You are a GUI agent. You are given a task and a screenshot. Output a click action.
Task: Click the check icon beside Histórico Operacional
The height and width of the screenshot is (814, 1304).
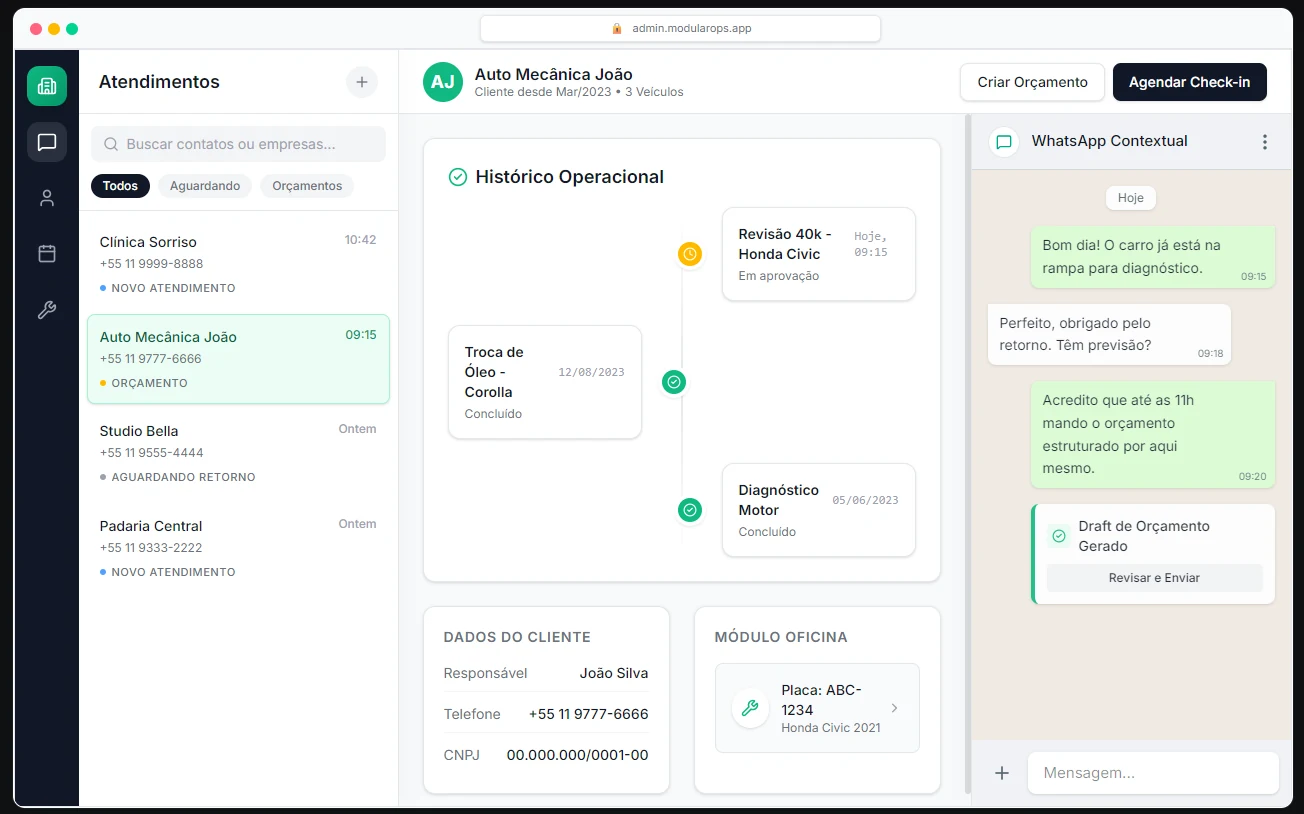click(x=458, y=177)
